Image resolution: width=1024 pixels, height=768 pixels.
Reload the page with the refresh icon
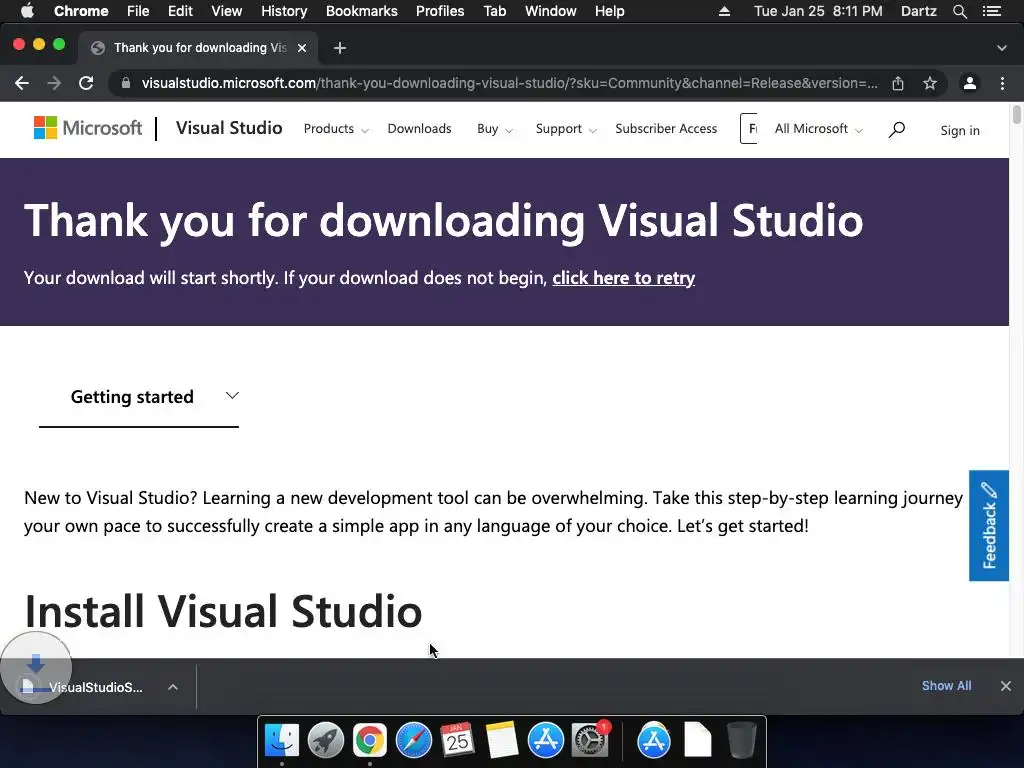(86, 83)
